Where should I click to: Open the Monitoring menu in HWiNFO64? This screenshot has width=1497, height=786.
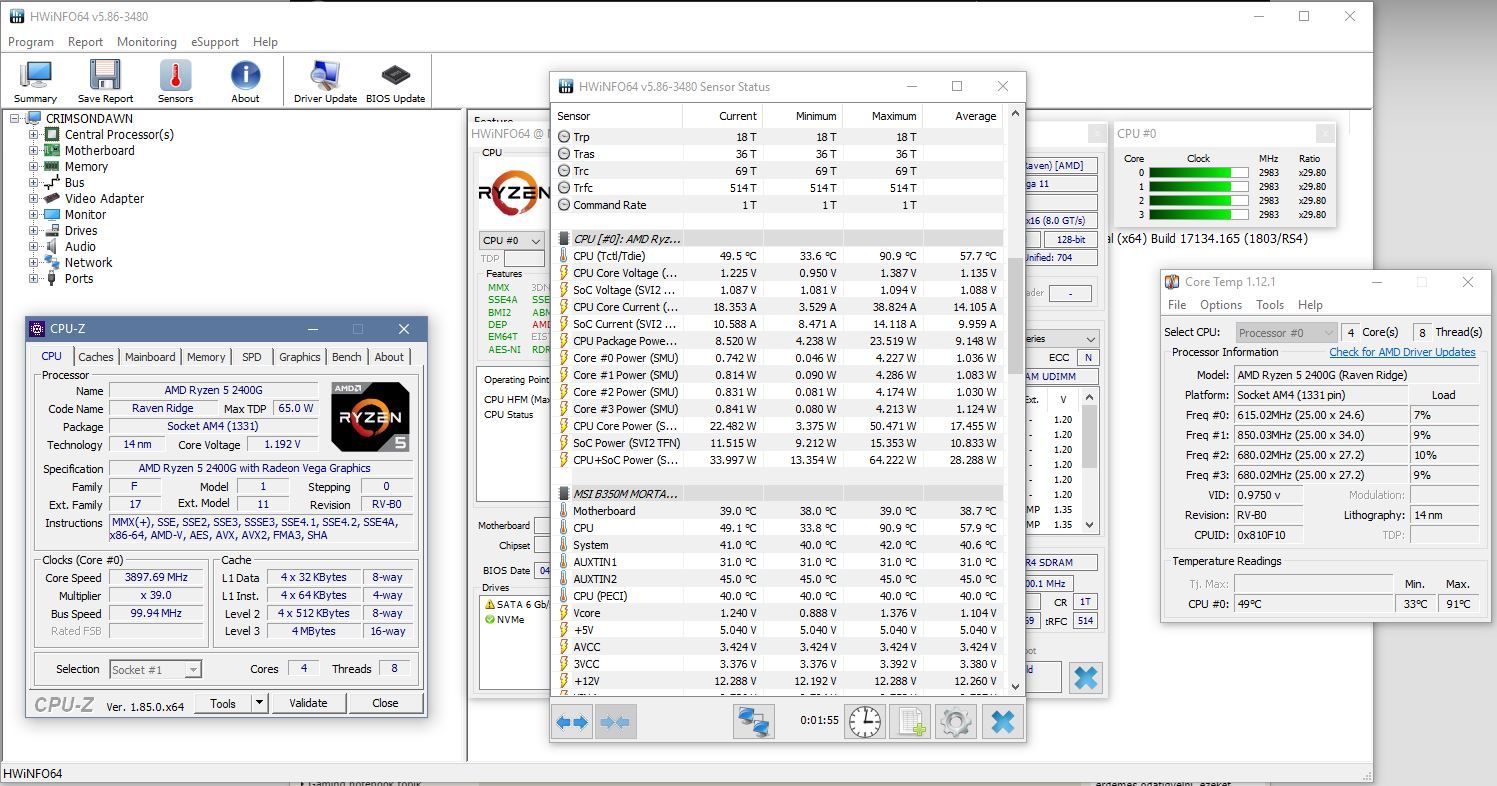click(x=146, y=42)
